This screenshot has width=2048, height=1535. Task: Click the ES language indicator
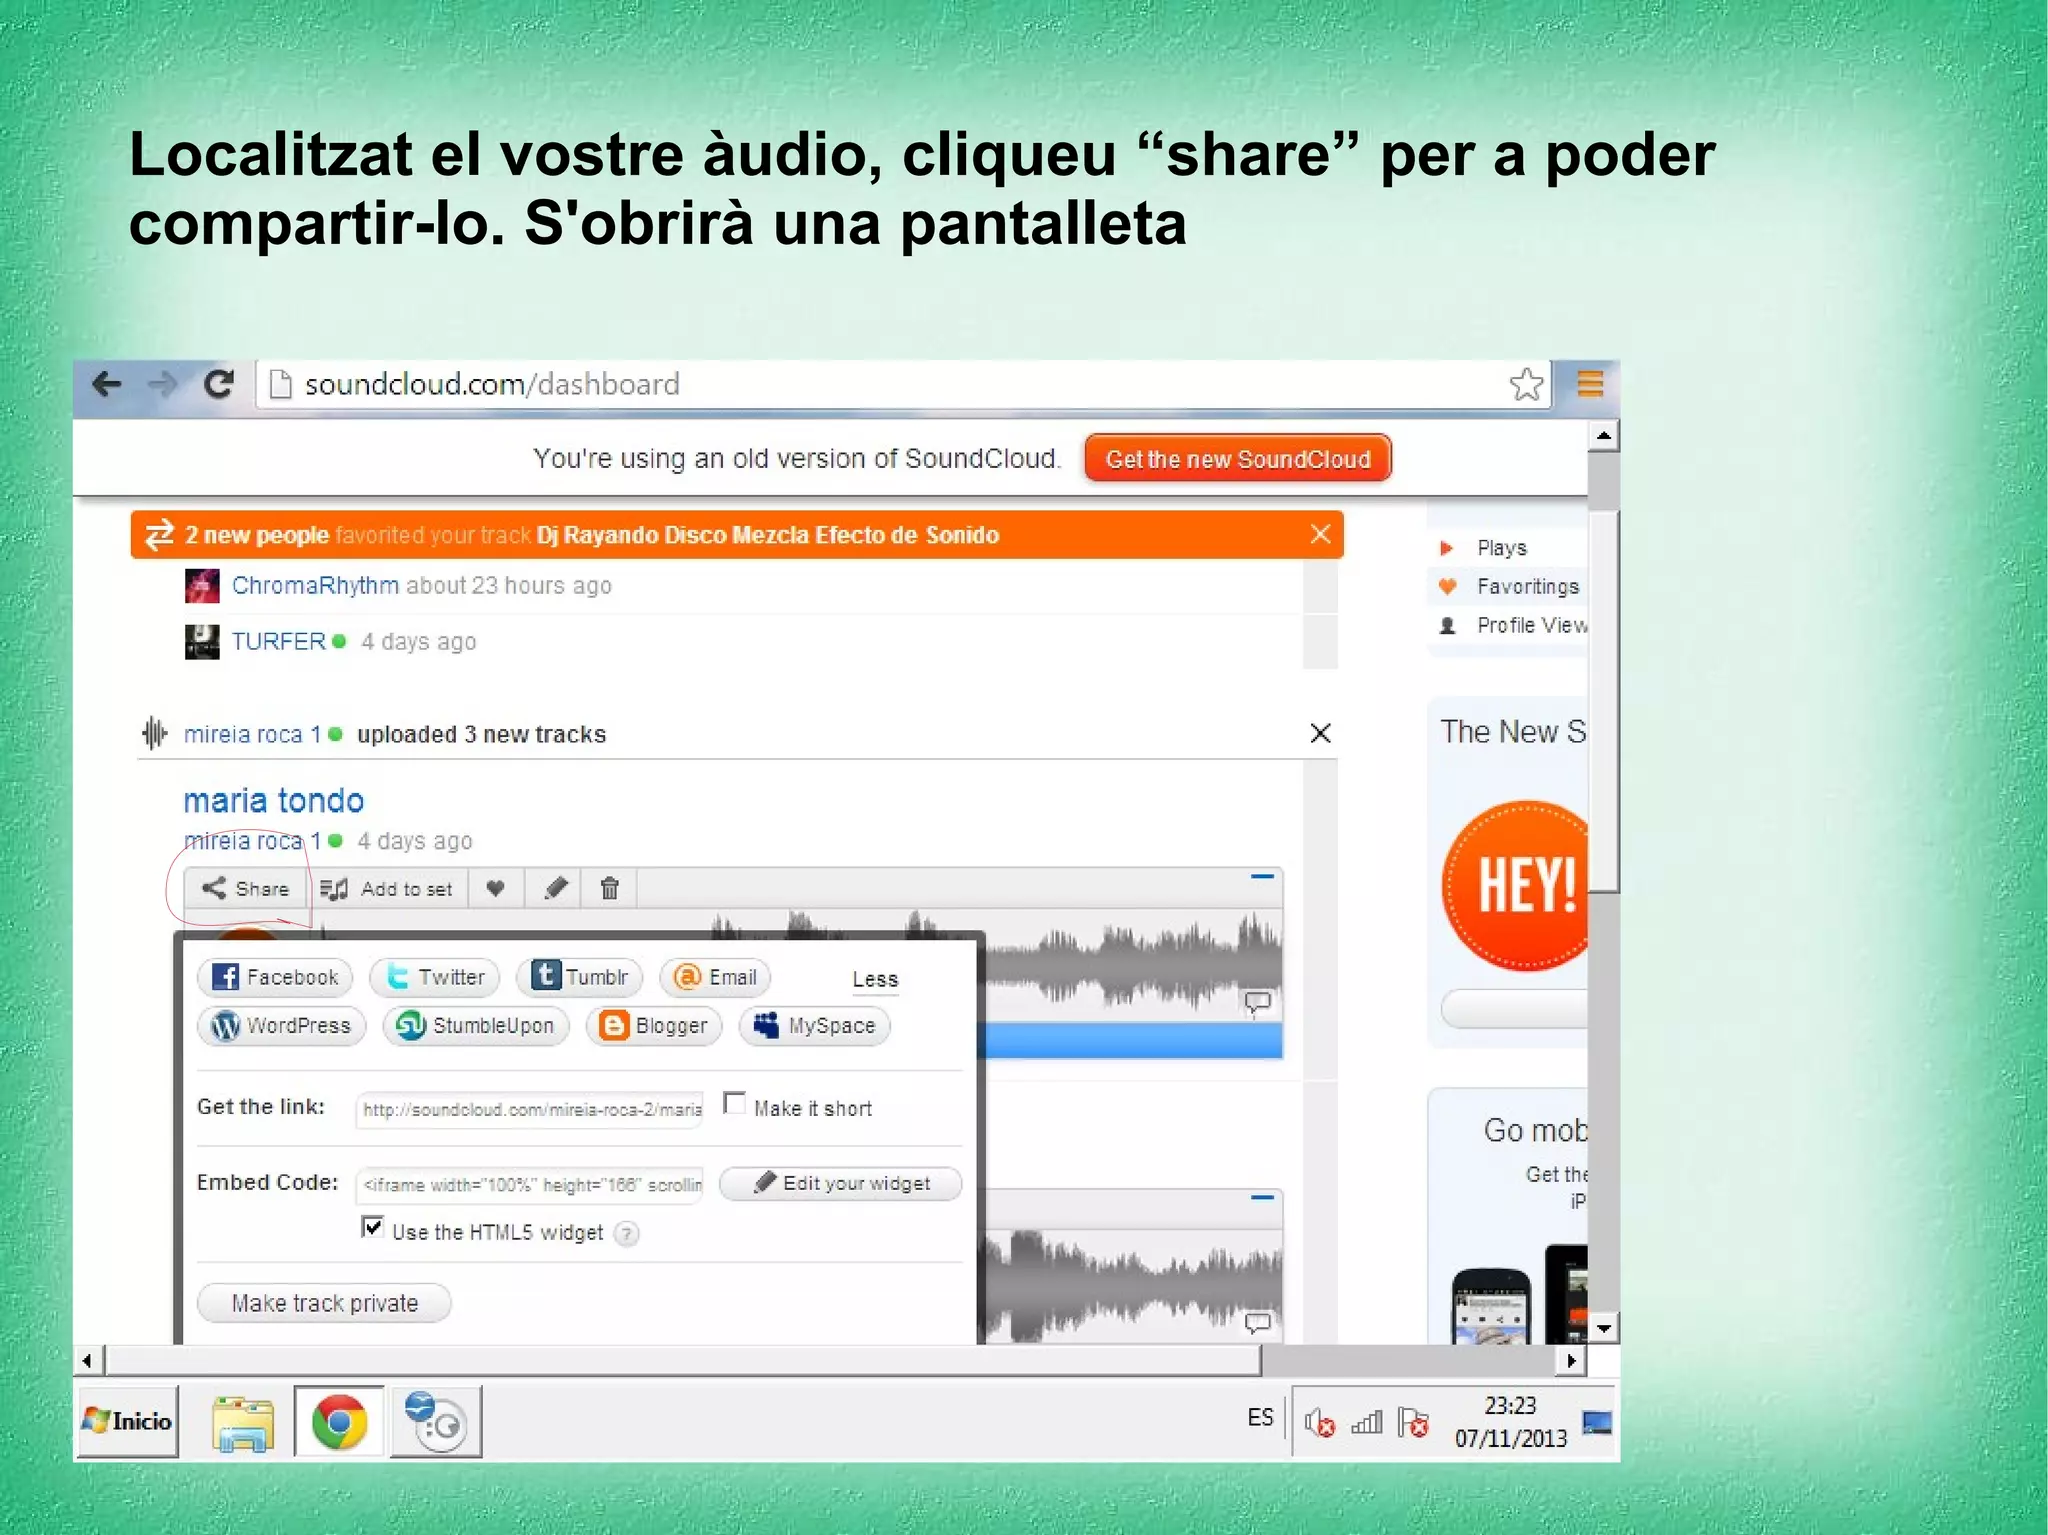[1260, 1417]
